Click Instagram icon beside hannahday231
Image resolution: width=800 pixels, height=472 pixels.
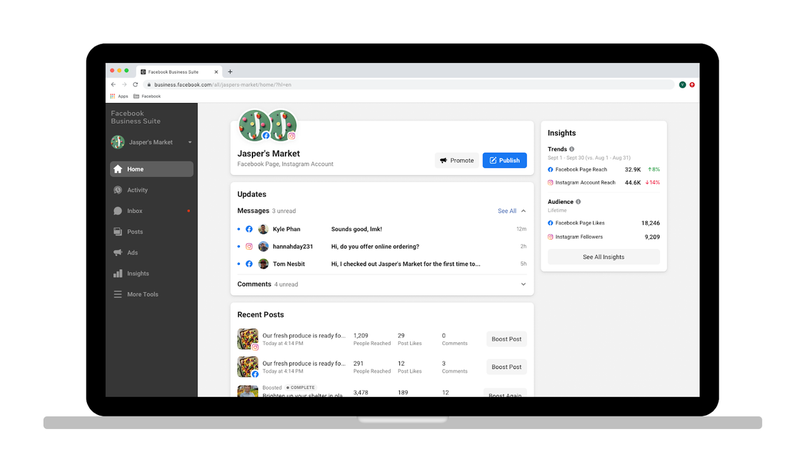[249, 246]
